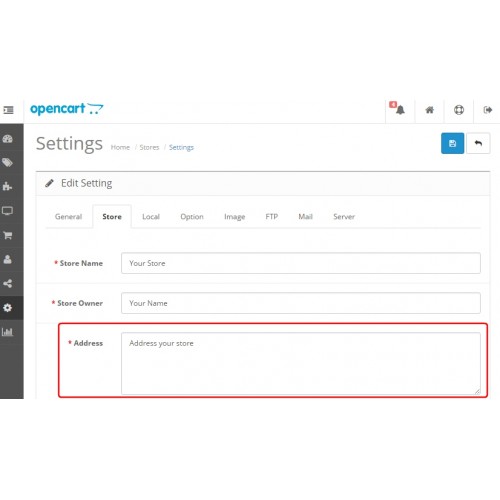Open Sales via sidebar cart icon
The image size is (500, 500).
tap(7, 235)
